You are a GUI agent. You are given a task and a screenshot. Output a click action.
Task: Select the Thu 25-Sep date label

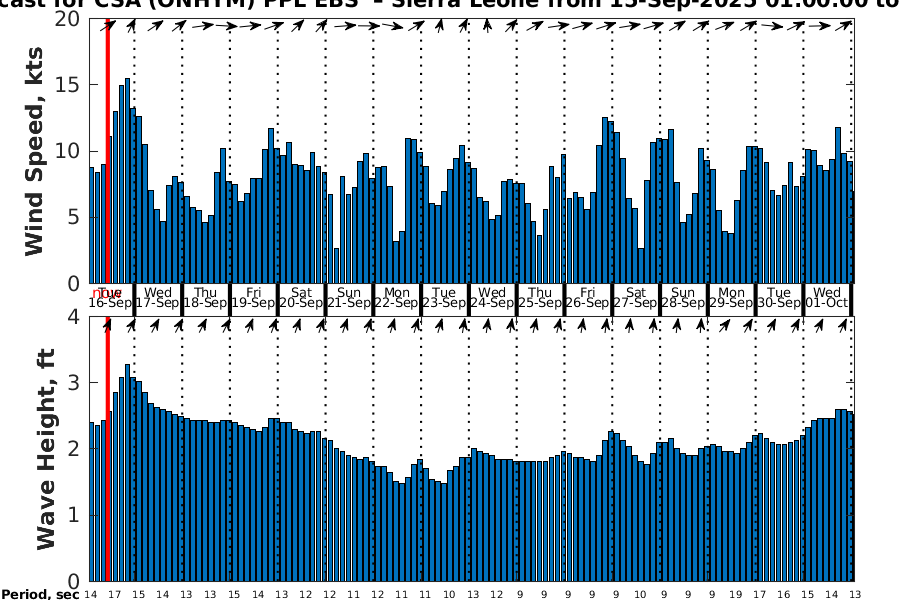click(x=540, y=298)
